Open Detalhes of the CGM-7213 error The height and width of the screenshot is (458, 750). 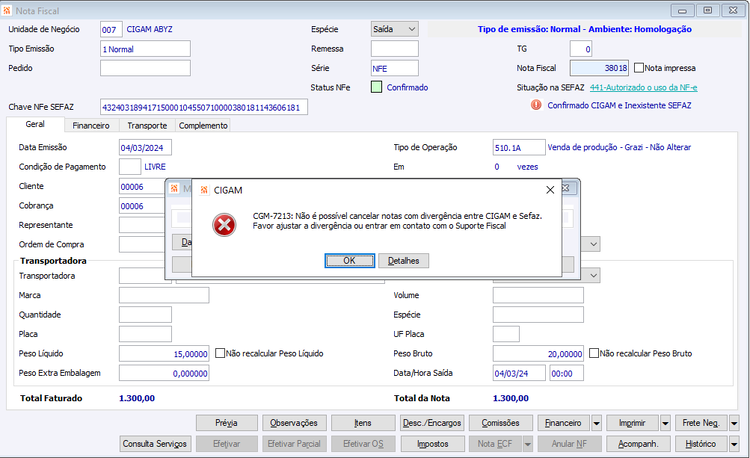tap(403, 261)
